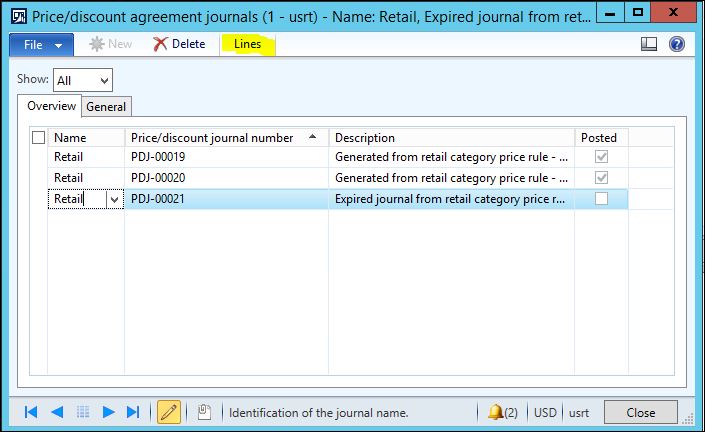Select the Overview tab
The width and height of the screenshot is (705, 432).
coord(51,106)
